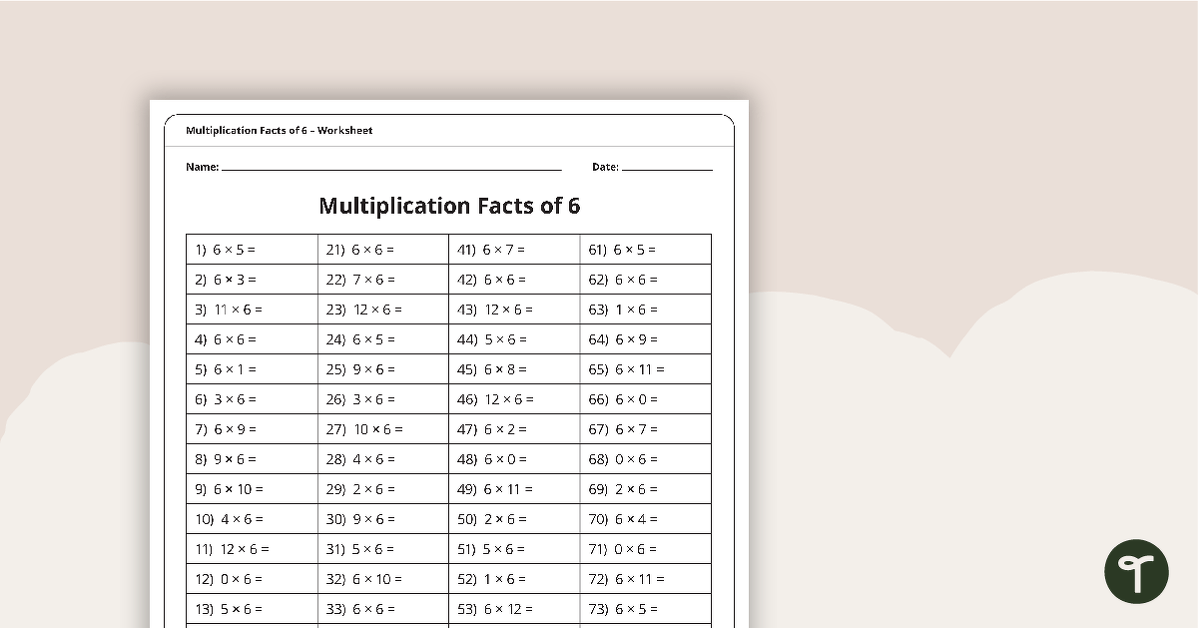Click the 'Multiplication Facts of 6 – Worksheet' header text

(x=279, y=131)
